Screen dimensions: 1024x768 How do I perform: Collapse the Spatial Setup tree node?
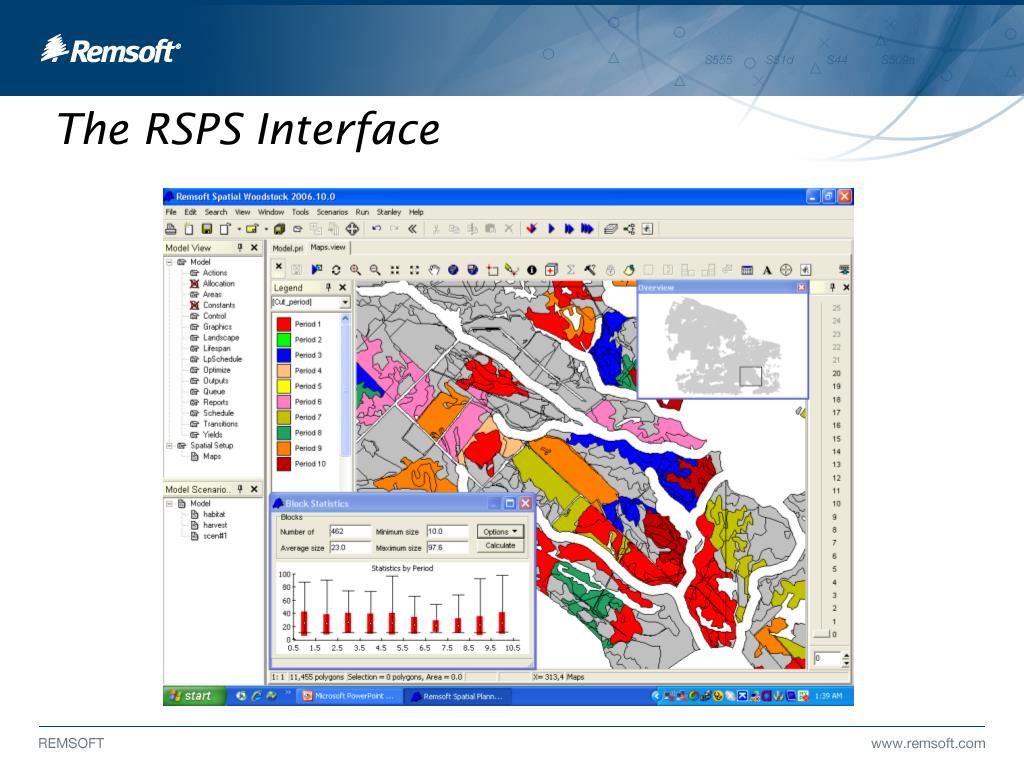(169, 445)
